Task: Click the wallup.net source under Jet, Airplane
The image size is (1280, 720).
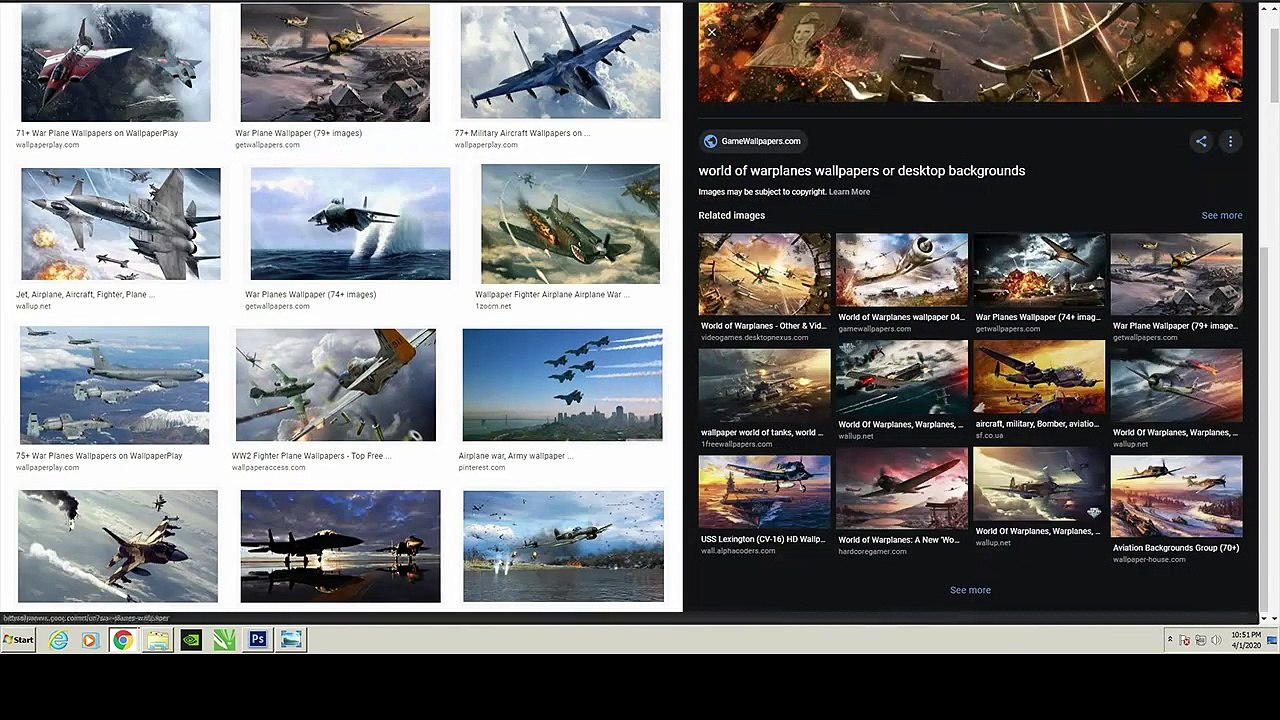Action: tap(33, 306)
